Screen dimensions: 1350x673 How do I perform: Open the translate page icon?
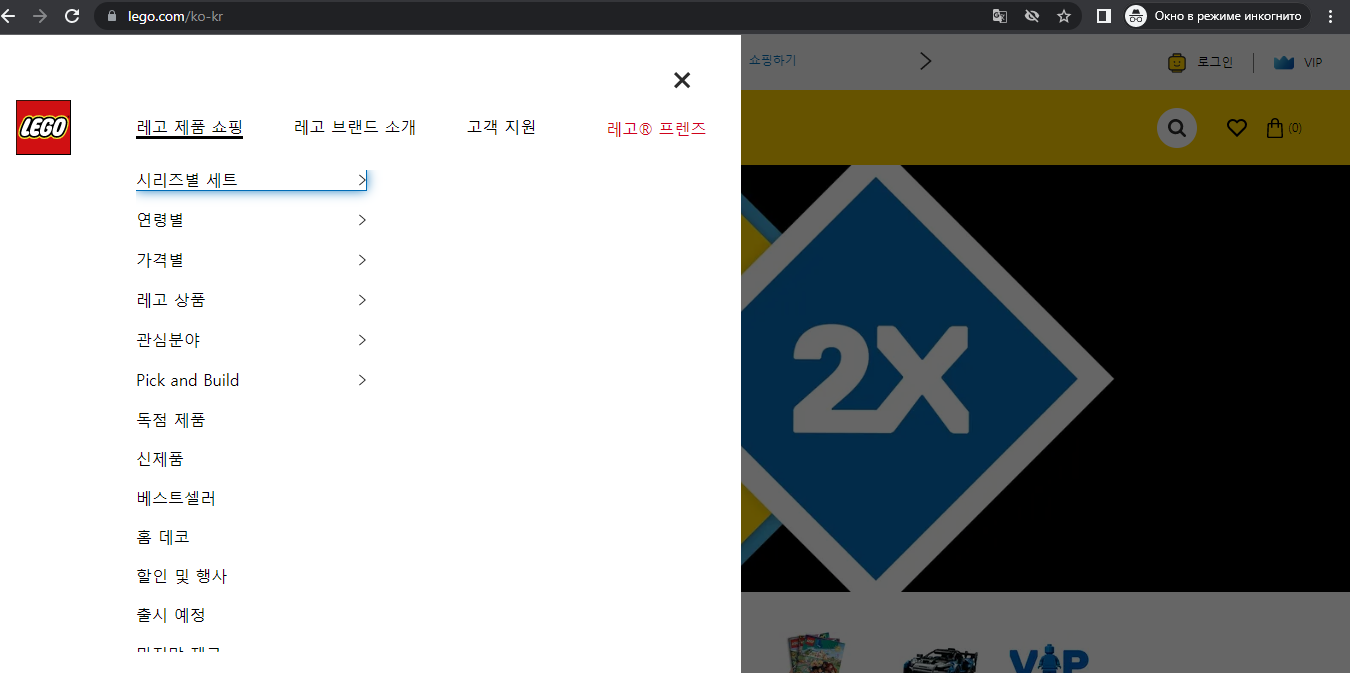999,16
